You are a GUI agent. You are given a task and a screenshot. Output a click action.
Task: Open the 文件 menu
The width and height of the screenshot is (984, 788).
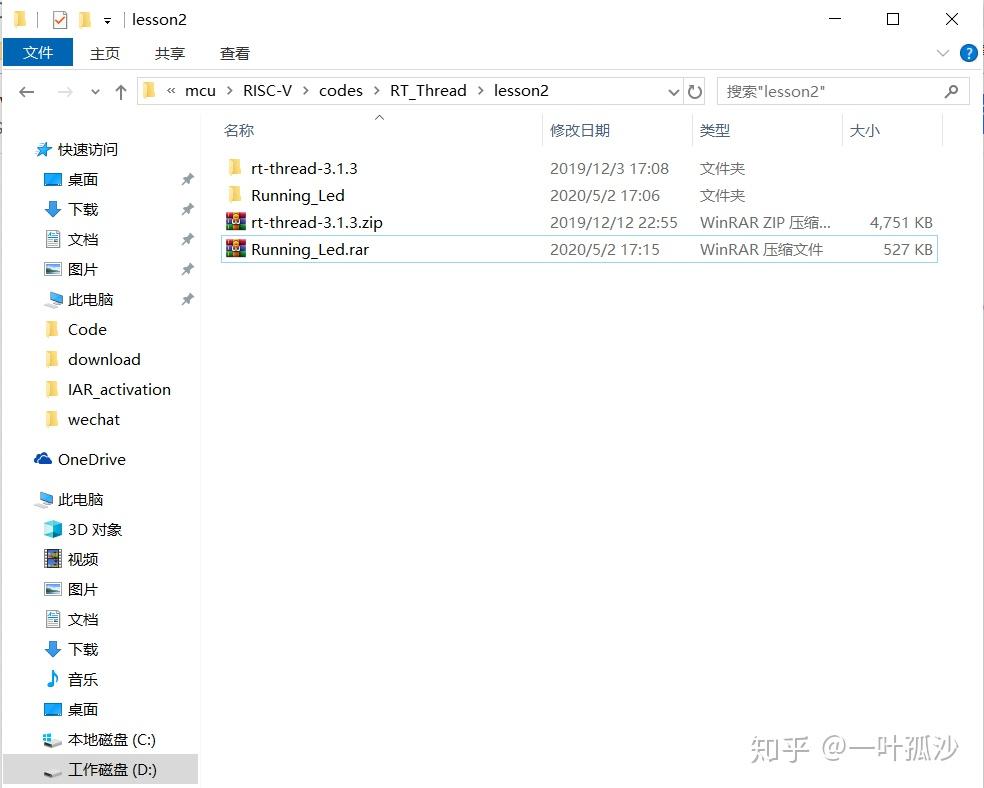38,52
